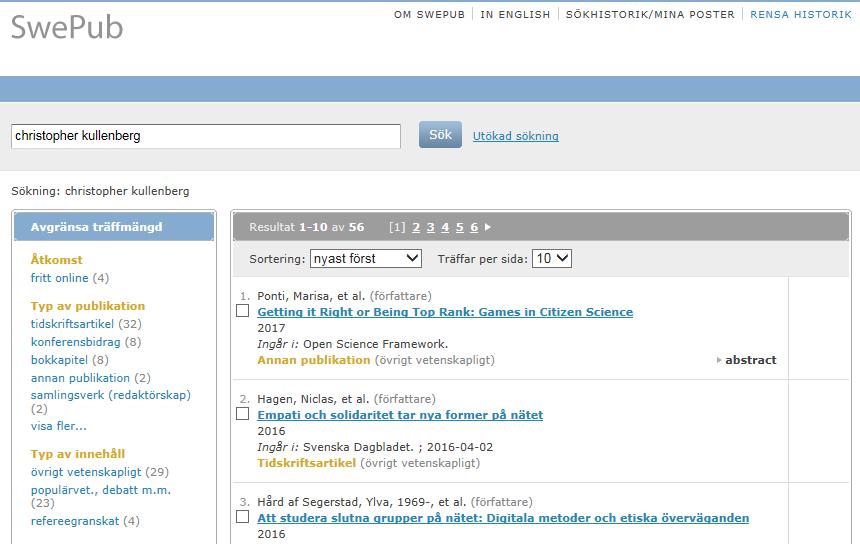Viewport: 860px width, 544px height.
Task: Select text Ponti, Marisa, et al.
Action: tap(311, 296)
